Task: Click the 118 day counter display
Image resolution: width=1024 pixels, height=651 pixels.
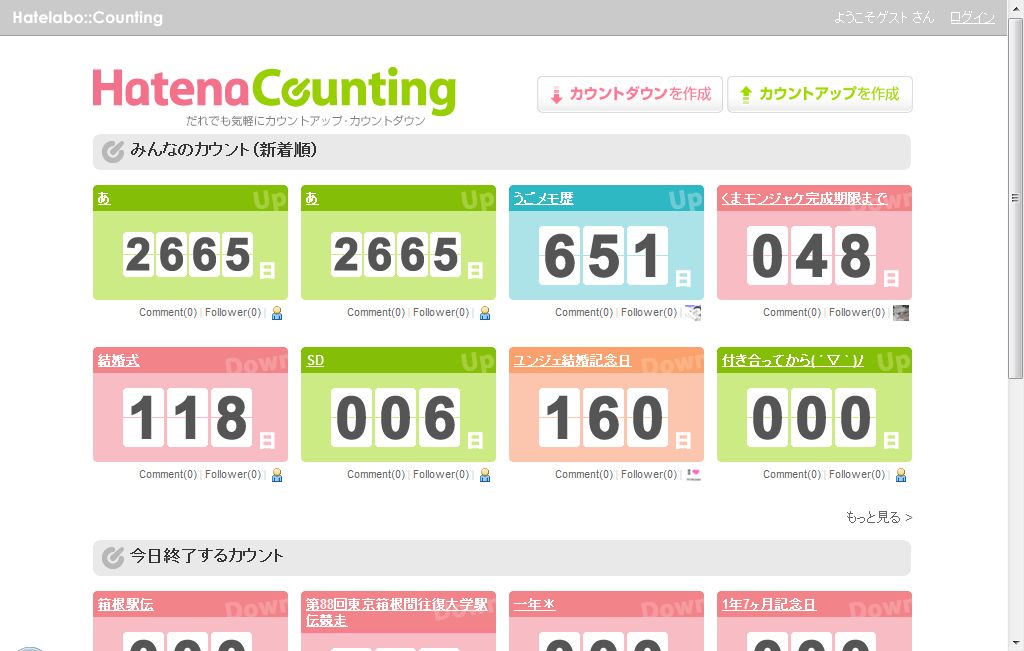Action: pyautogui.click(x=187, y=417)
